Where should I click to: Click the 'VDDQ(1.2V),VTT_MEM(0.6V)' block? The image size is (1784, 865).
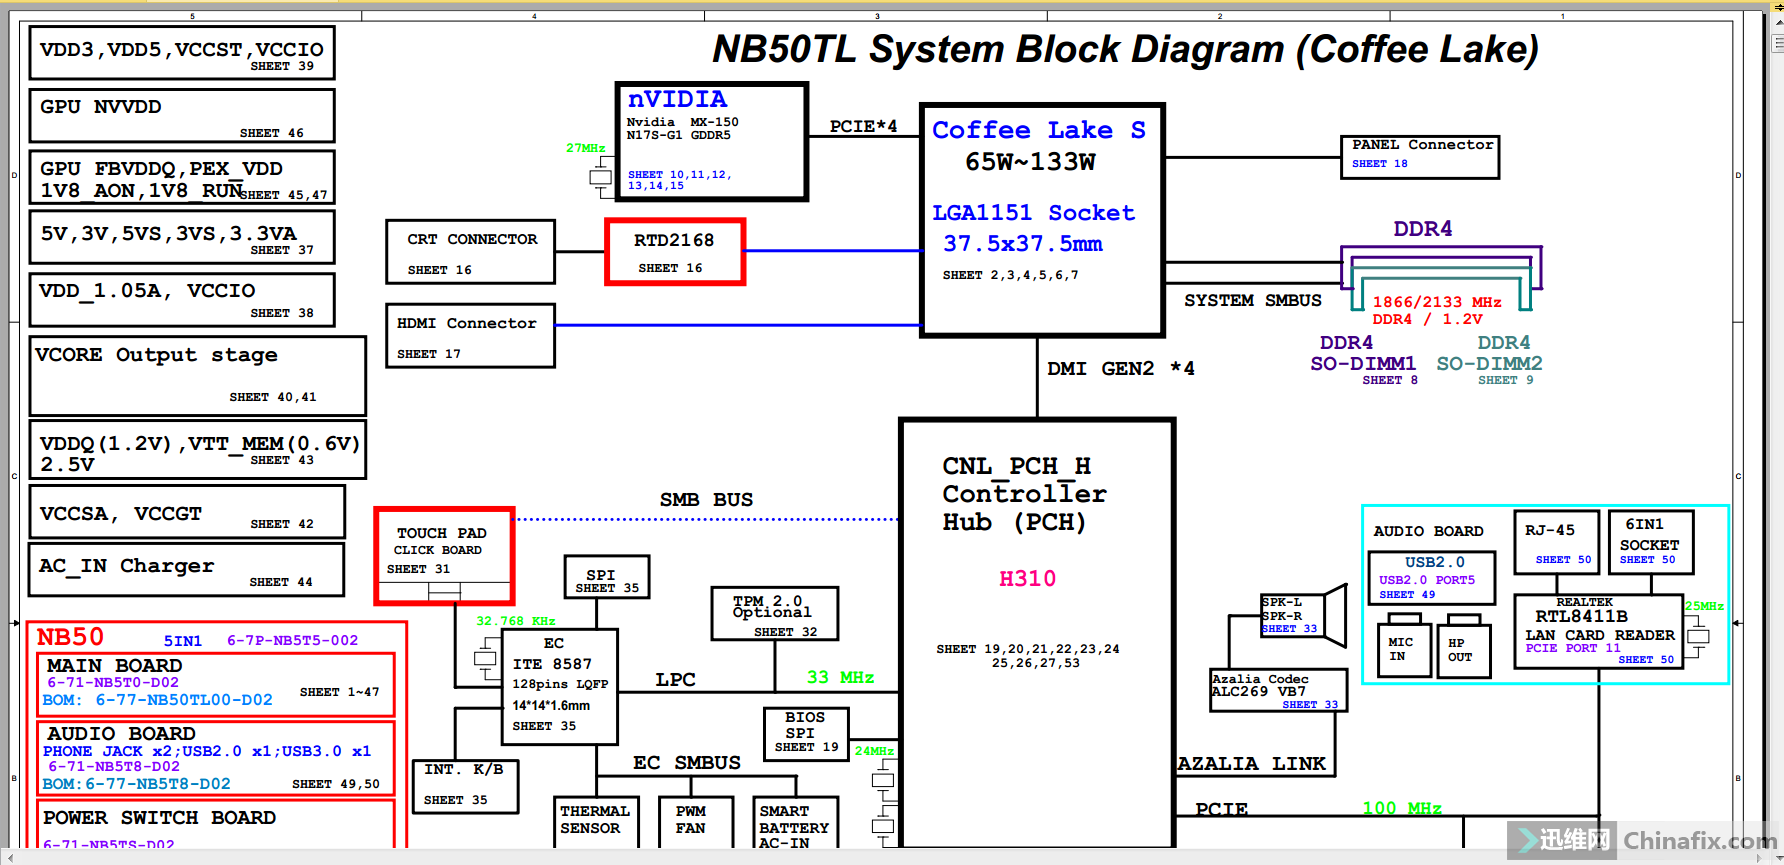[198, 450]
